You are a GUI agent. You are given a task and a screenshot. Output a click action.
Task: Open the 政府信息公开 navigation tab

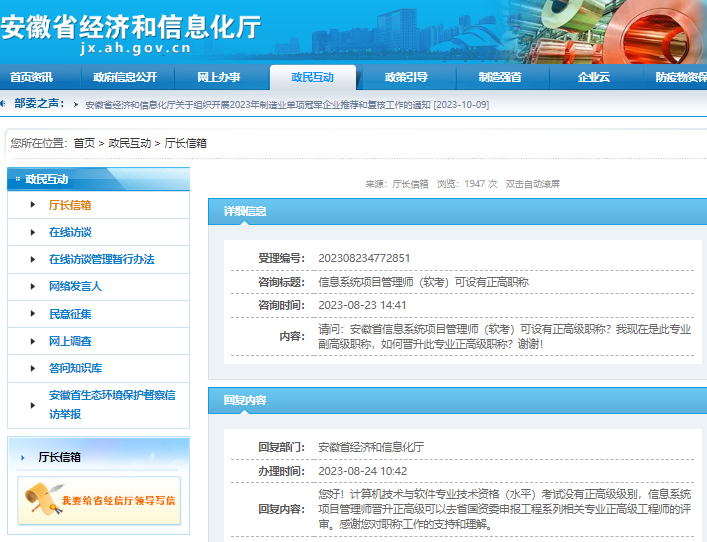point(125,77)
